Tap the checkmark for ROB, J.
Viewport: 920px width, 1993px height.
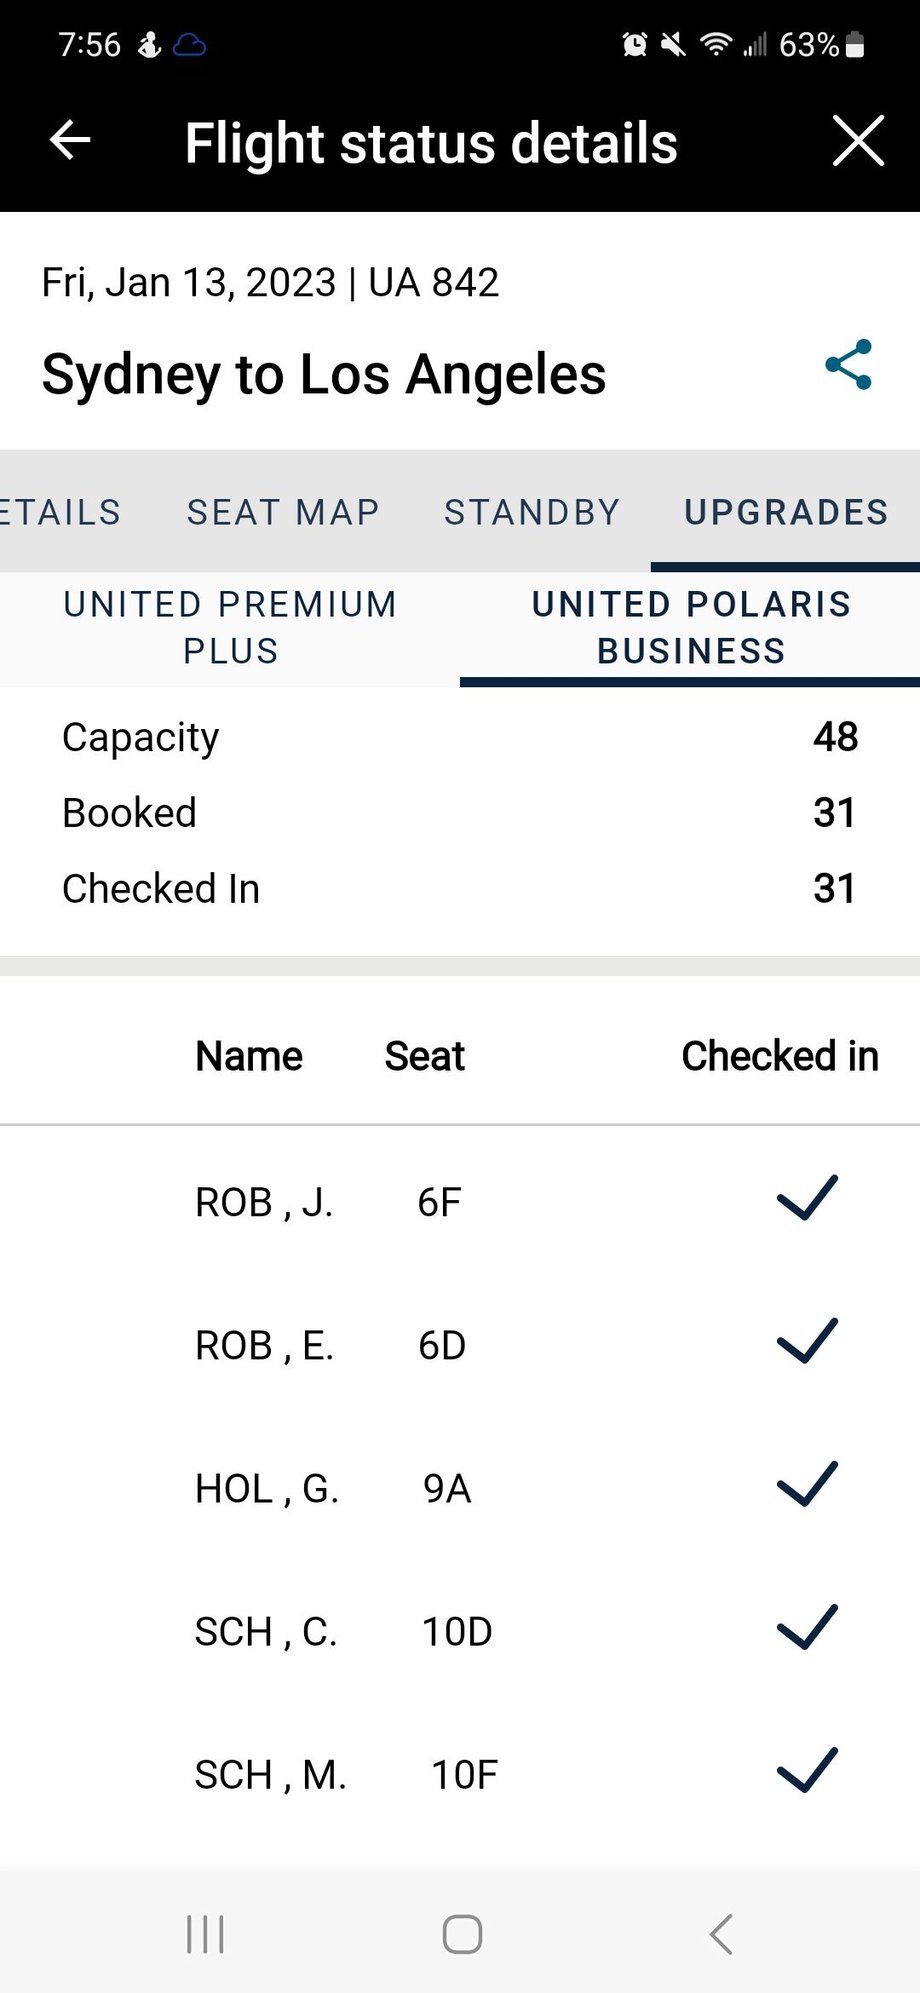point(807,1198)
